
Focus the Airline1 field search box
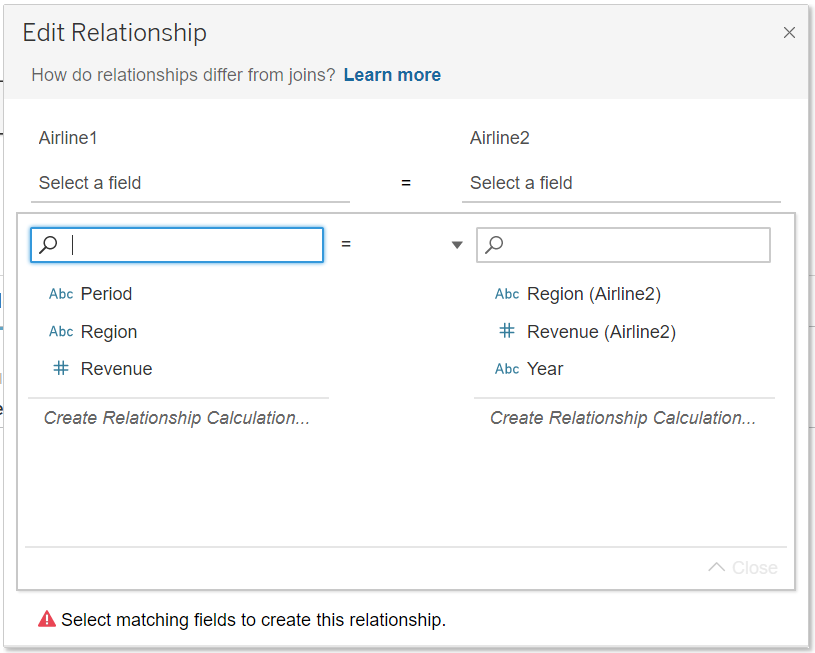click(x=177, y=245)
